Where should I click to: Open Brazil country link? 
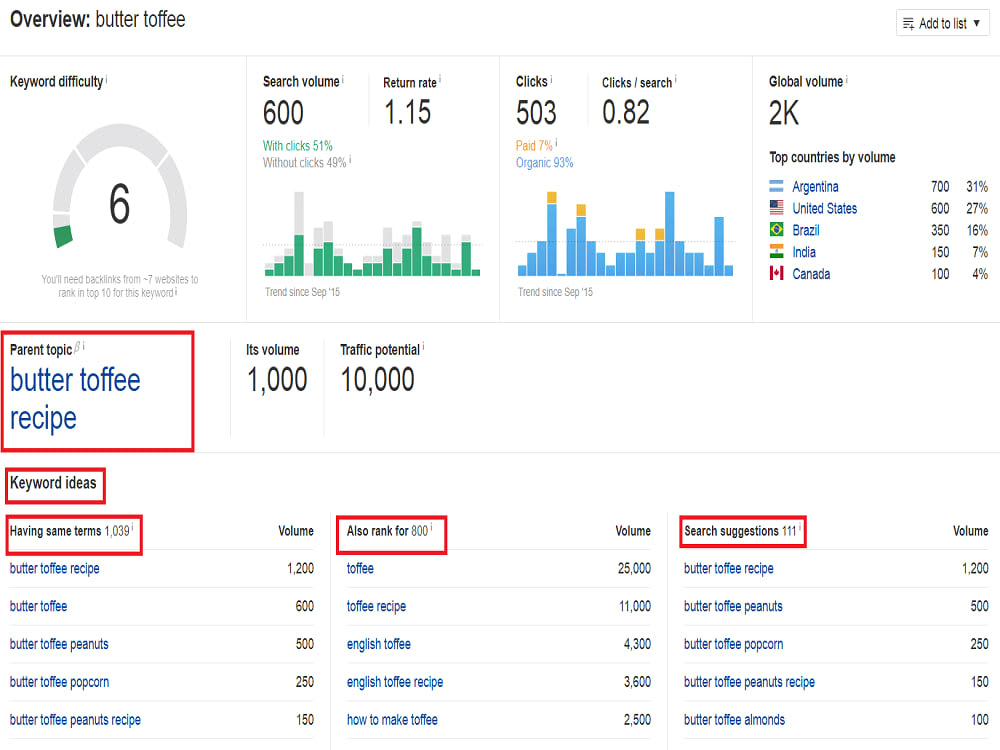[x=805, y=230]
